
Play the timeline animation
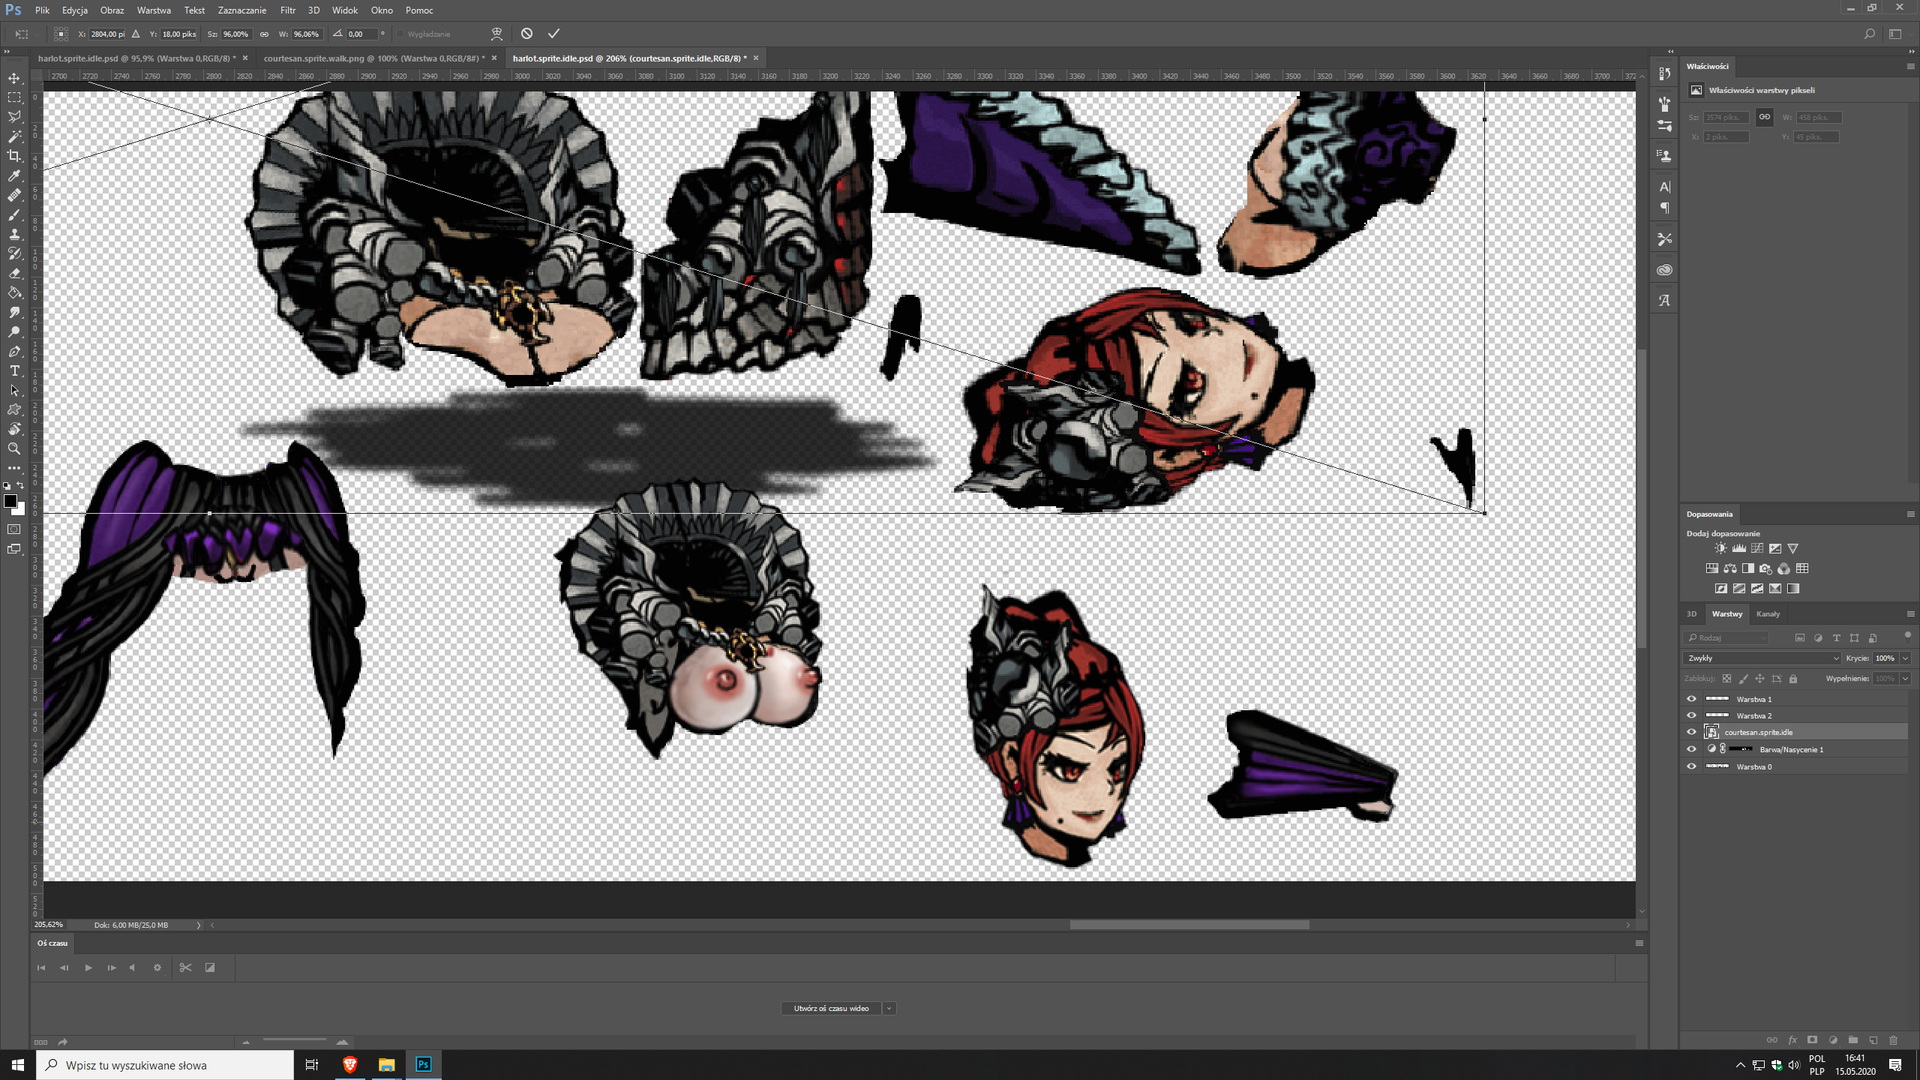click(88, 968)
